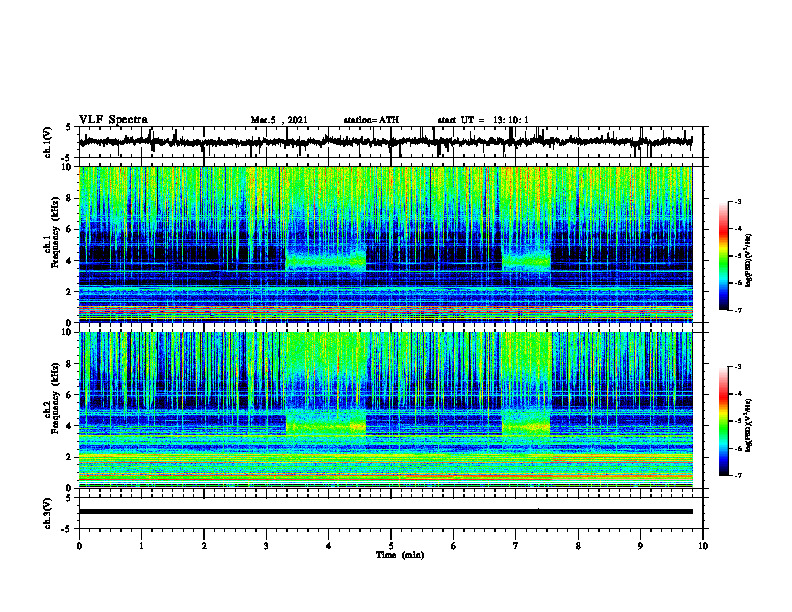
Task: Click the '4' kHz tick on ch.1 spectrogram
Action: tap(71, 261)
